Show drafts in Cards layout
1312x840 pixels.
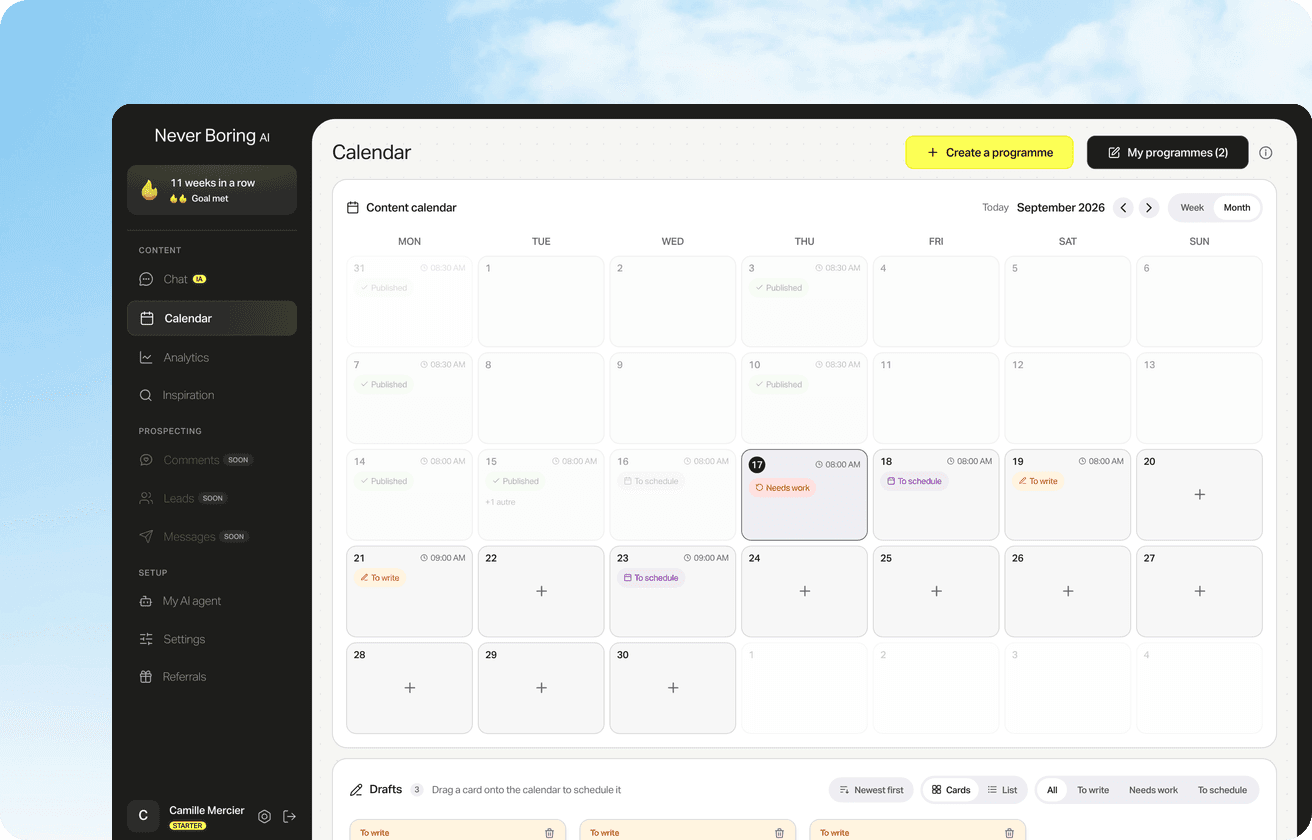pos(951,790)
